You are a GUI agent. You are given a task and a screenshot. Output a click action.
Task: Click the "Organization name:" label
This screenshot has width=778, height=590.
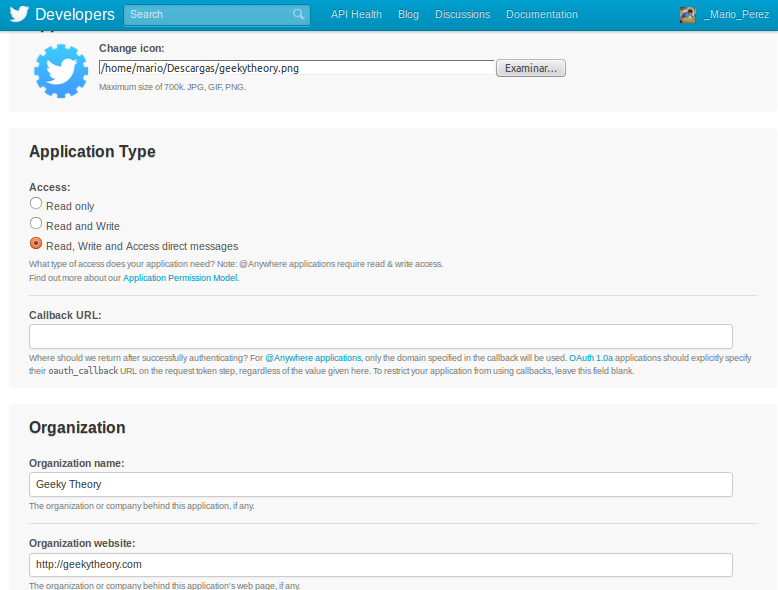click(76, 463)
